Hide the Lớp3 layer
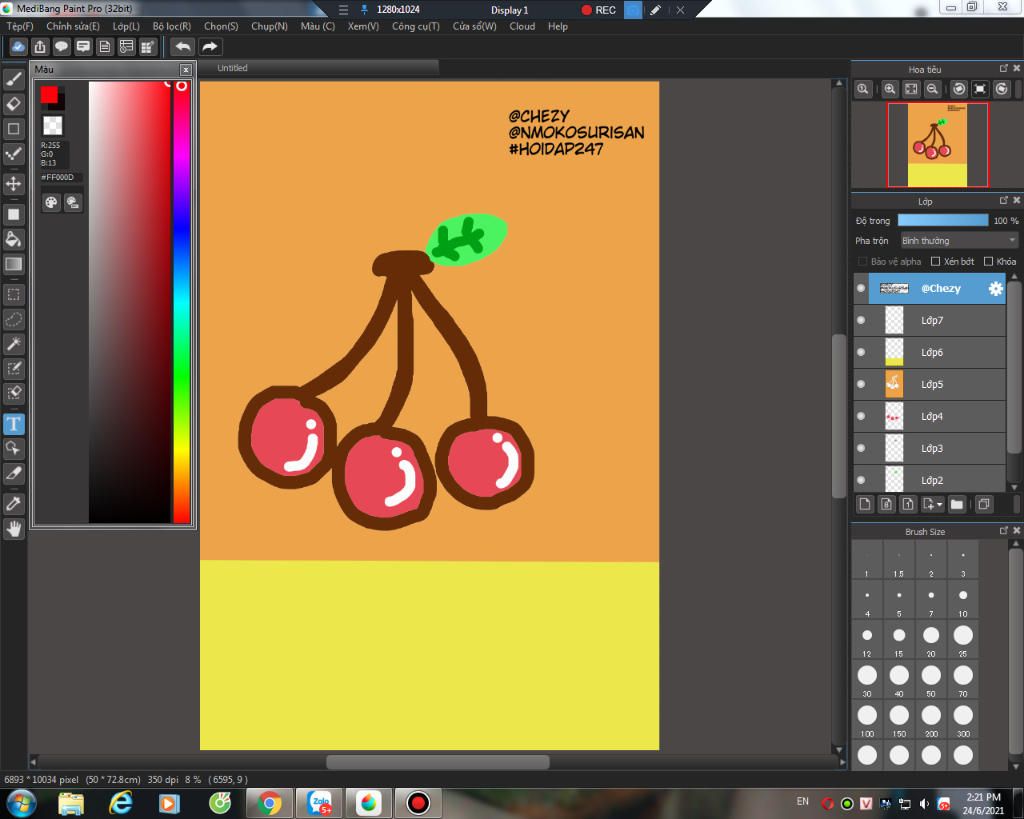The image size is (1024, 819). click(x=861, y=448)
